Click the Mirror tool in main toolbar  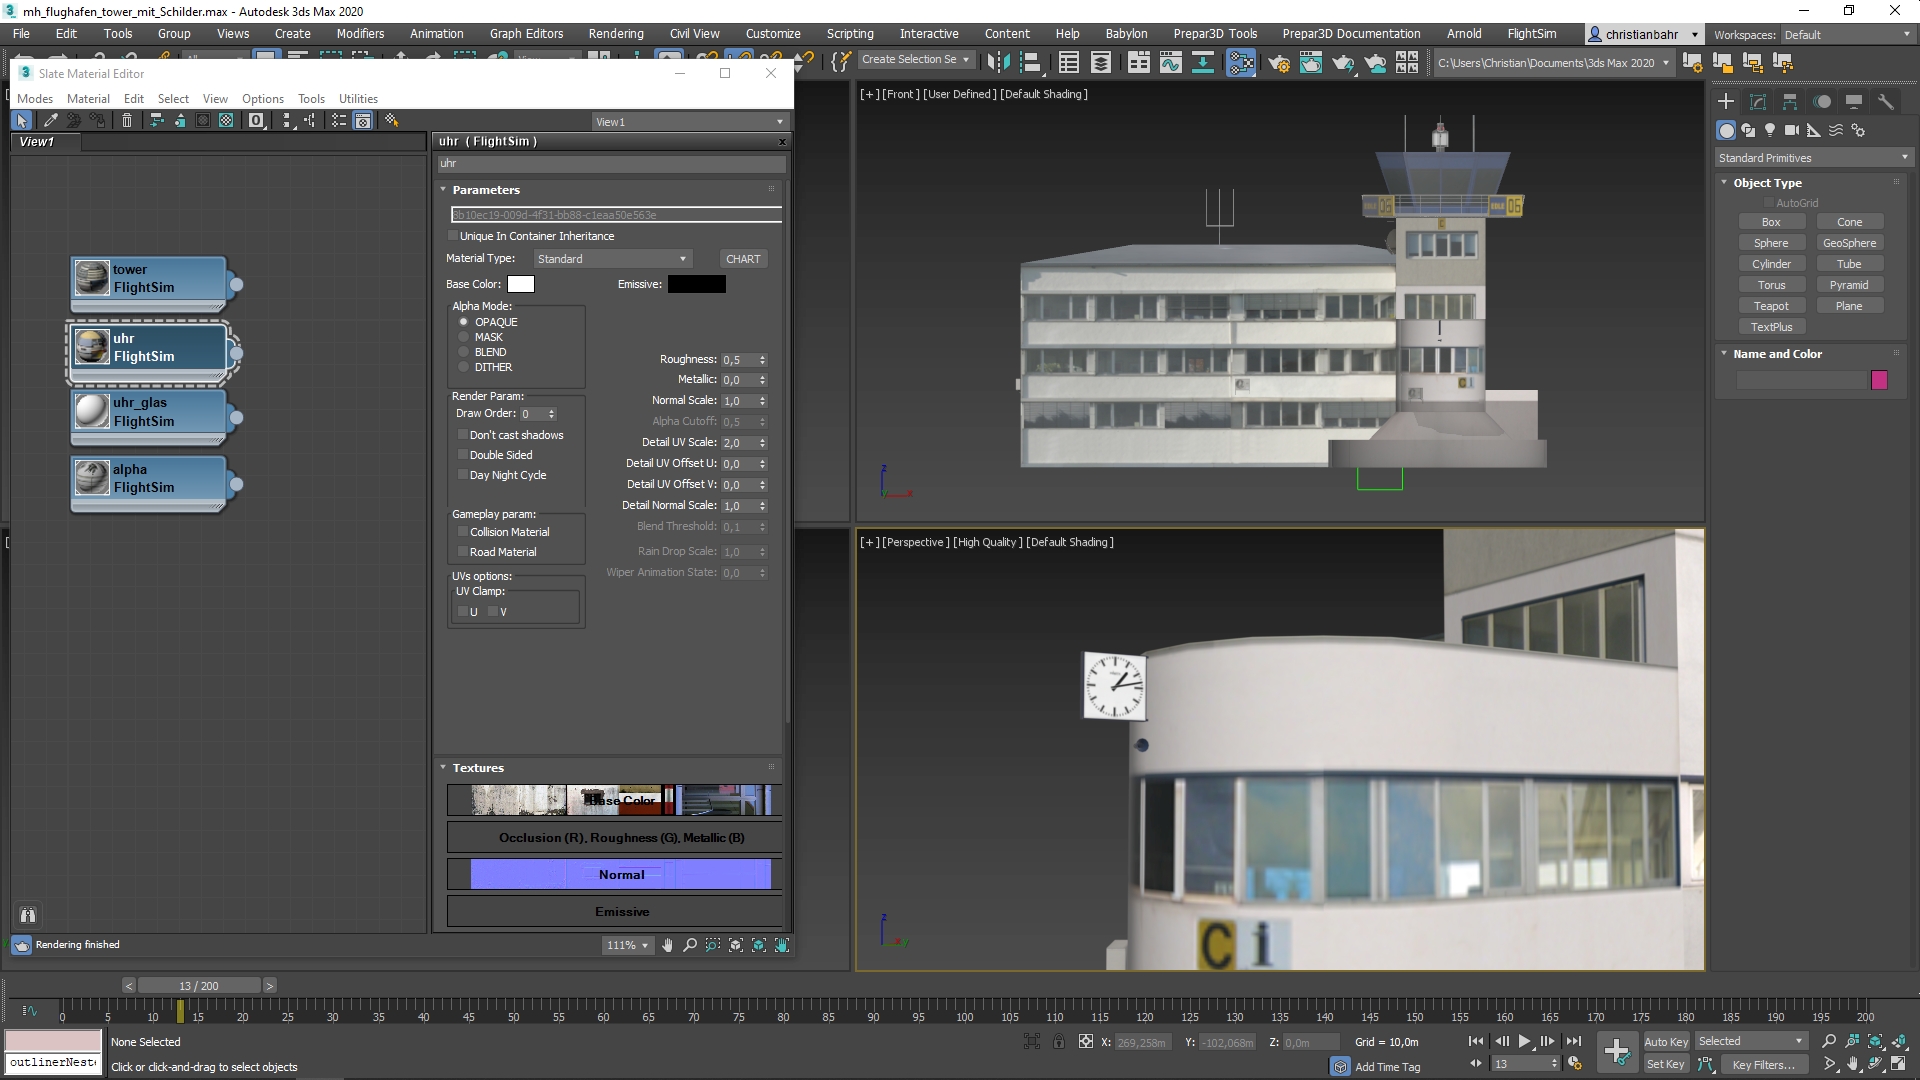pyautogui.click(x=999, y=63)
